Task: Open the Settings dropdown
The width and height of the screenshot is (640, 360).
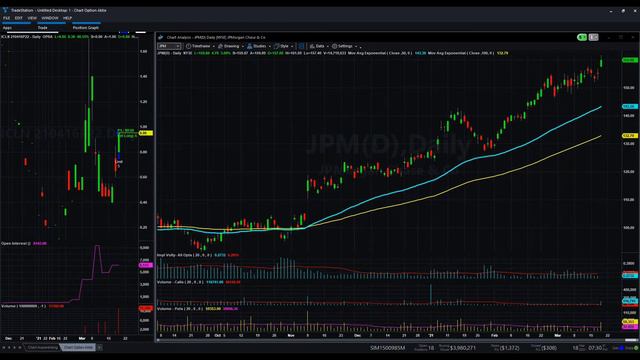Action: tap(344, 46)
